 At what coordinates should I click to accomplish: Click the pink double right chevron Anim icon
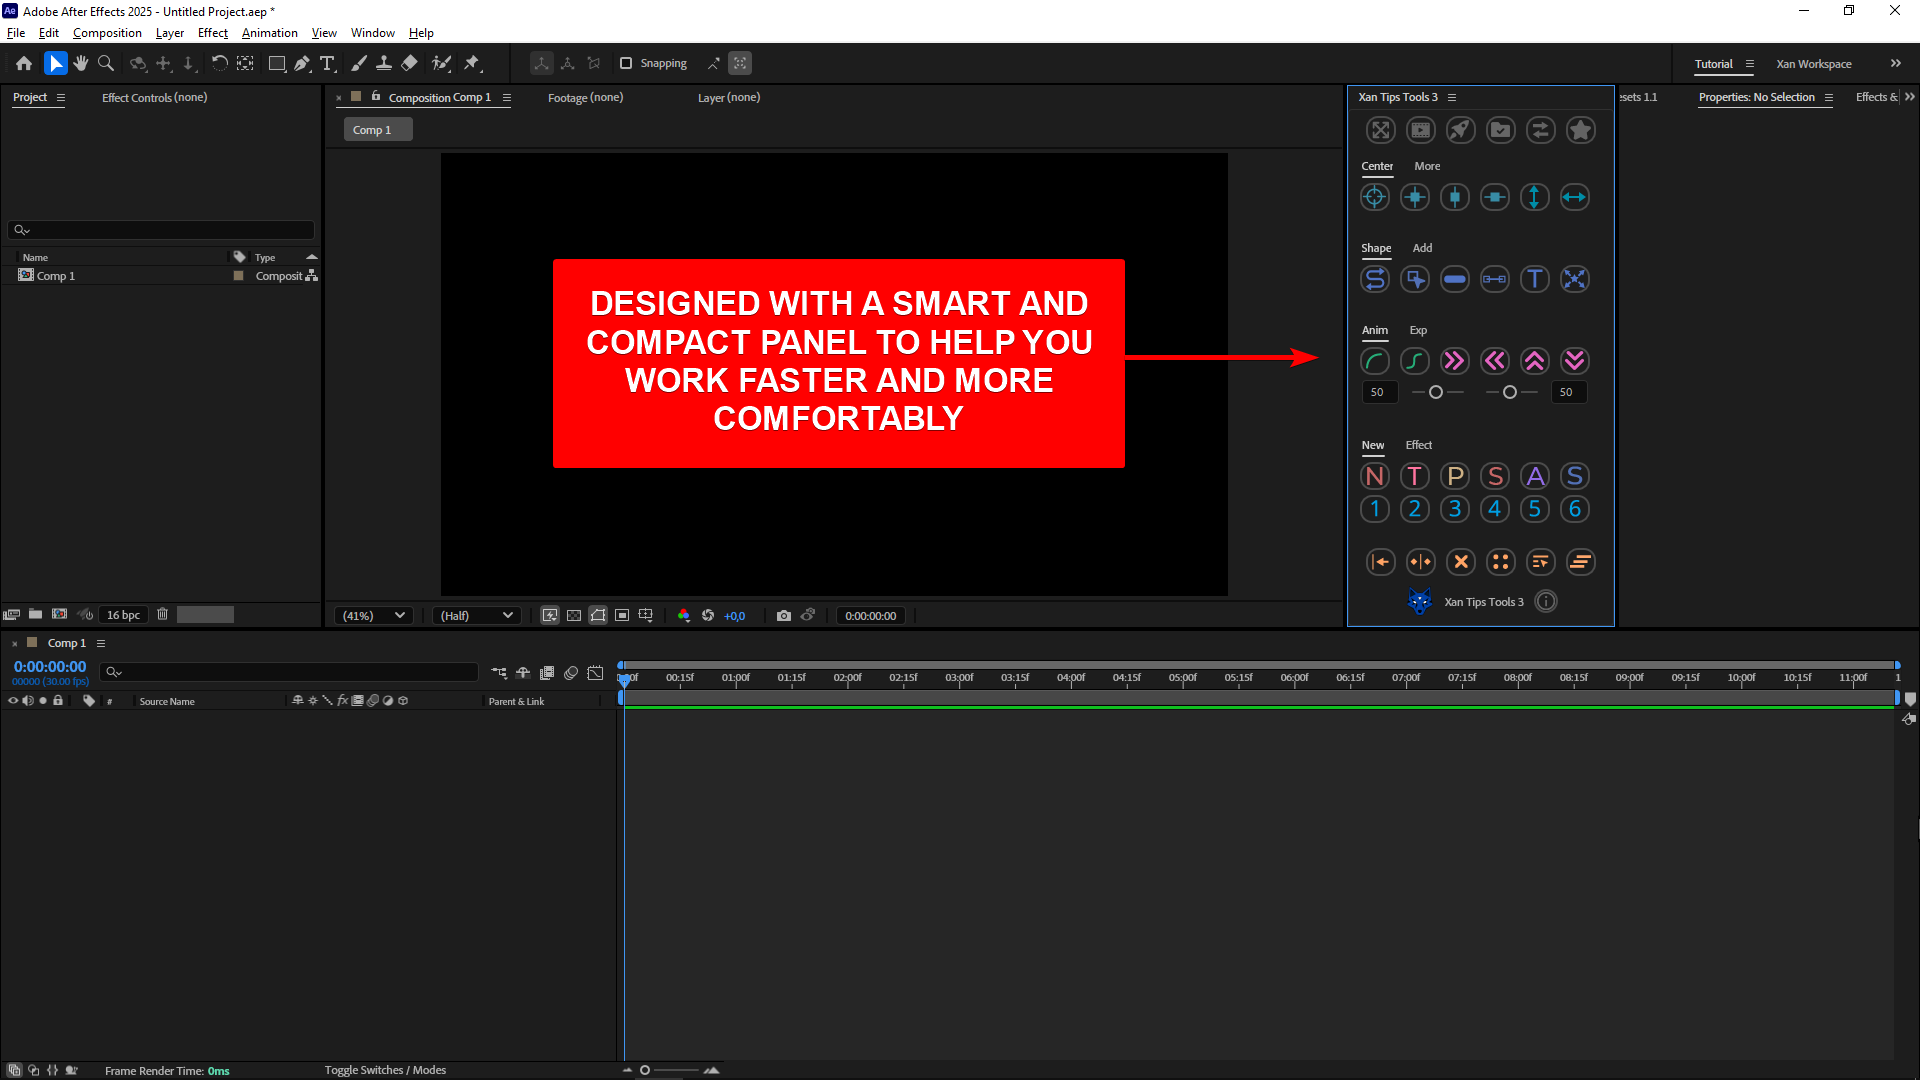[1455, 361]
